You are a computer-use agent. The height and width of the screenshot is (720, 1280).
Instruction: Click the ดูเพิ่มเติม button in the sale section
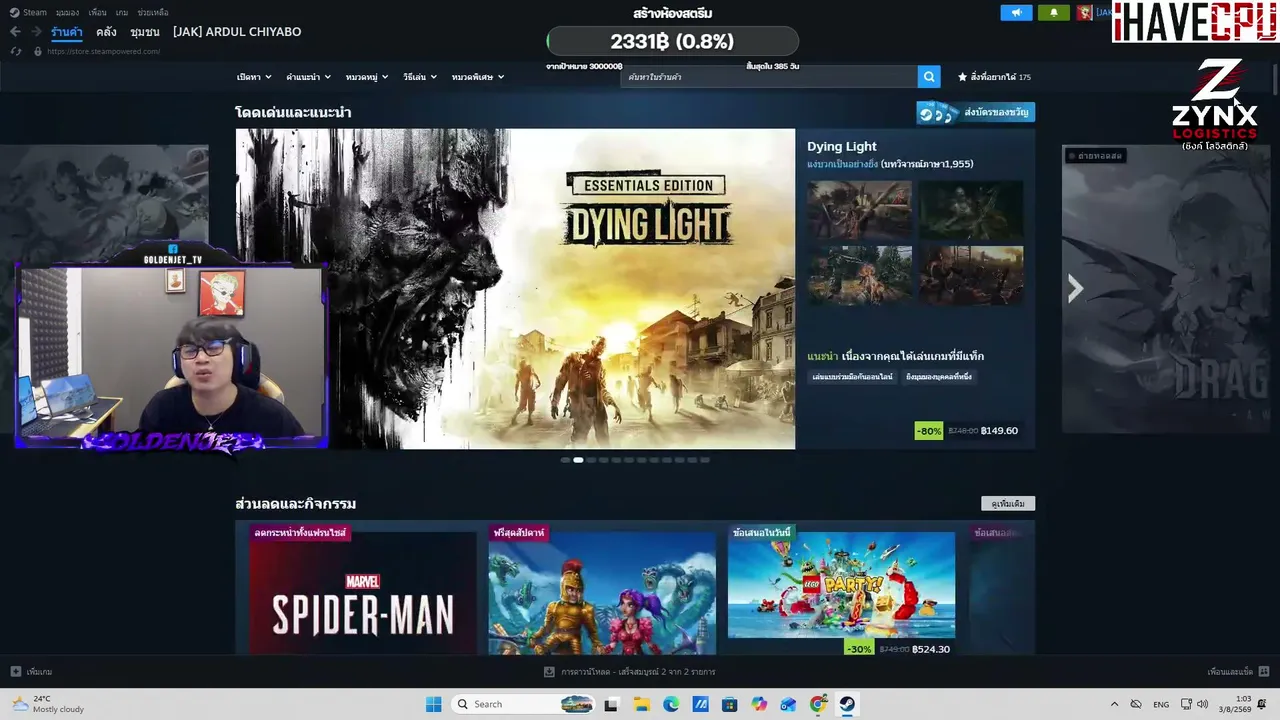coord(1008,503)
